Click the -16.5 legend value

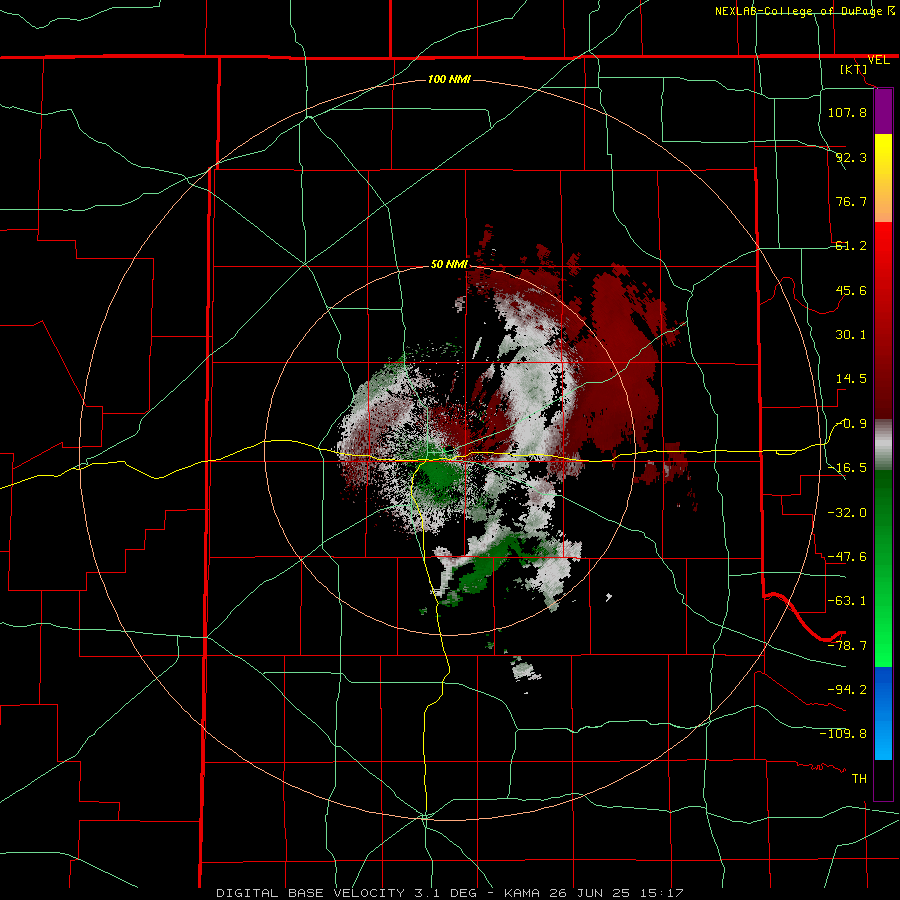847,468
